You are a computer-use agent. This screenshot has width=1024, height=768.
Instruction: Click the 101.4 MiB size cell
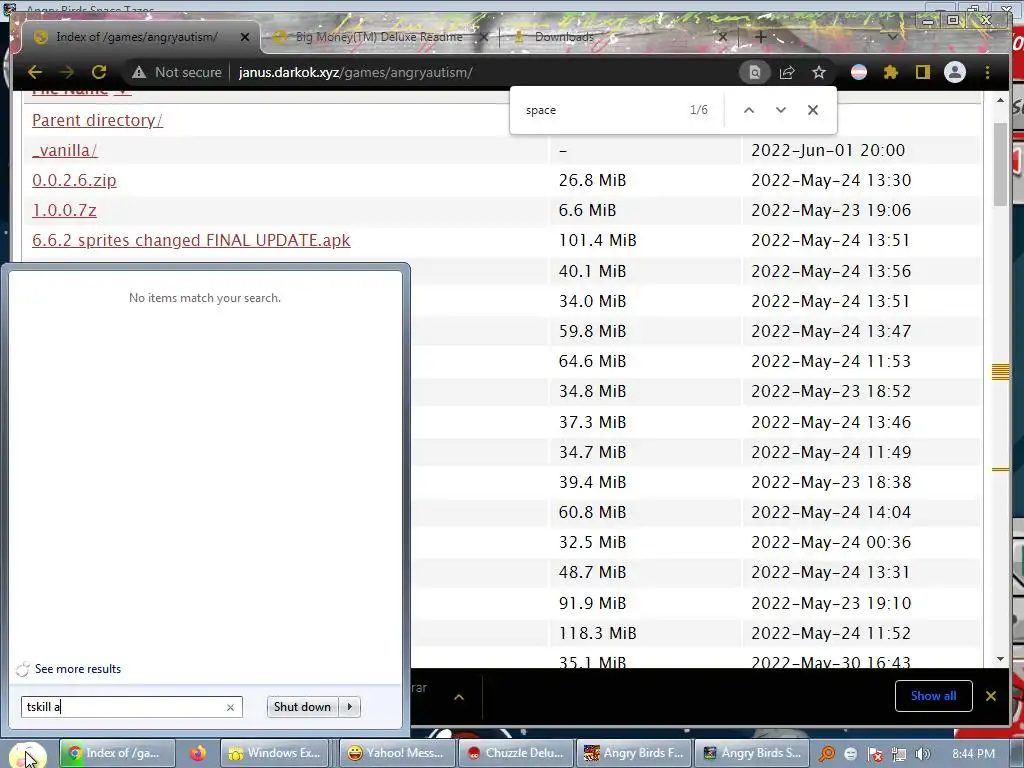pos(598,240)
